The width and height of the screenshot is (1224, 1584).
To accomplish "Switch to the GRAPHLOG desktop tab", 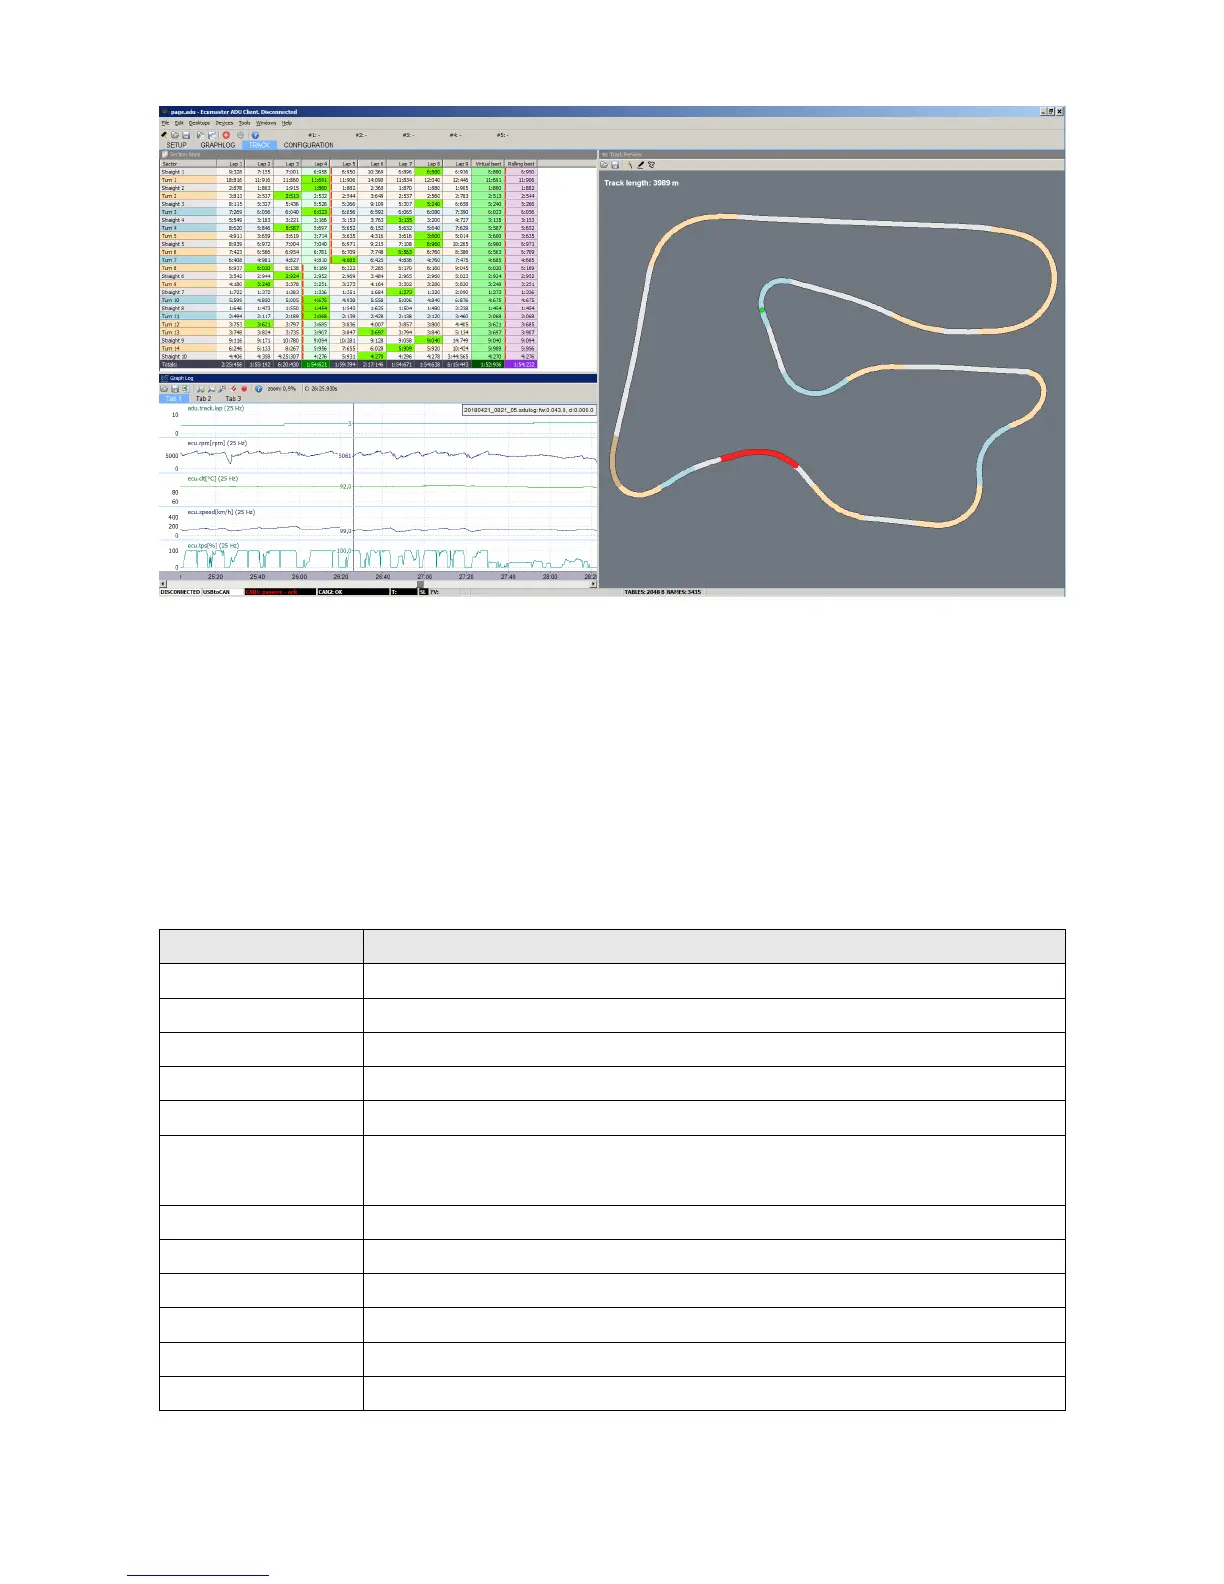I will (218, 145).
